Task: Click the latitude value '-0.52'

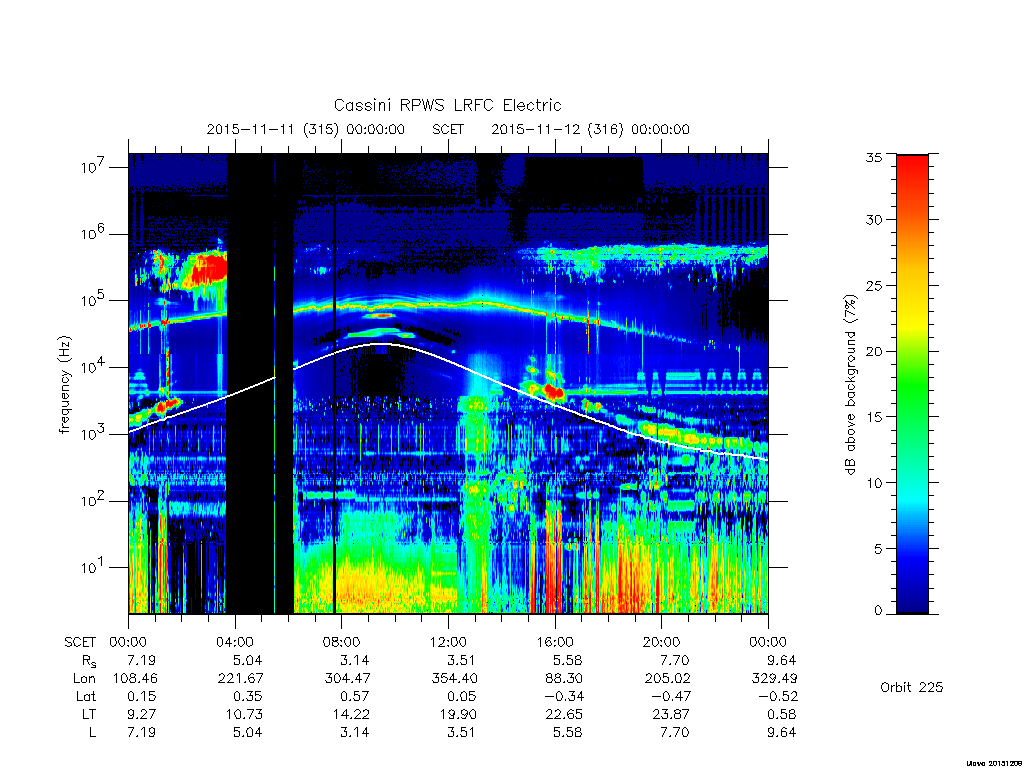Action: [778, 696]
